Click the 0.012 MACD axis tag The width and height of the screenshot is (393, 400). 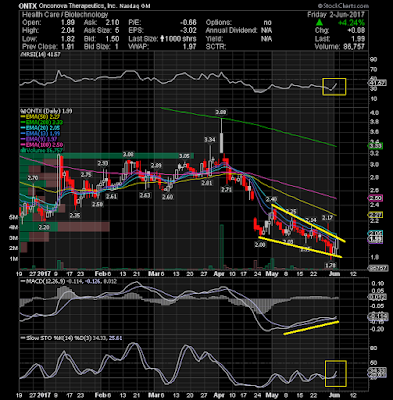pos(377,297)
